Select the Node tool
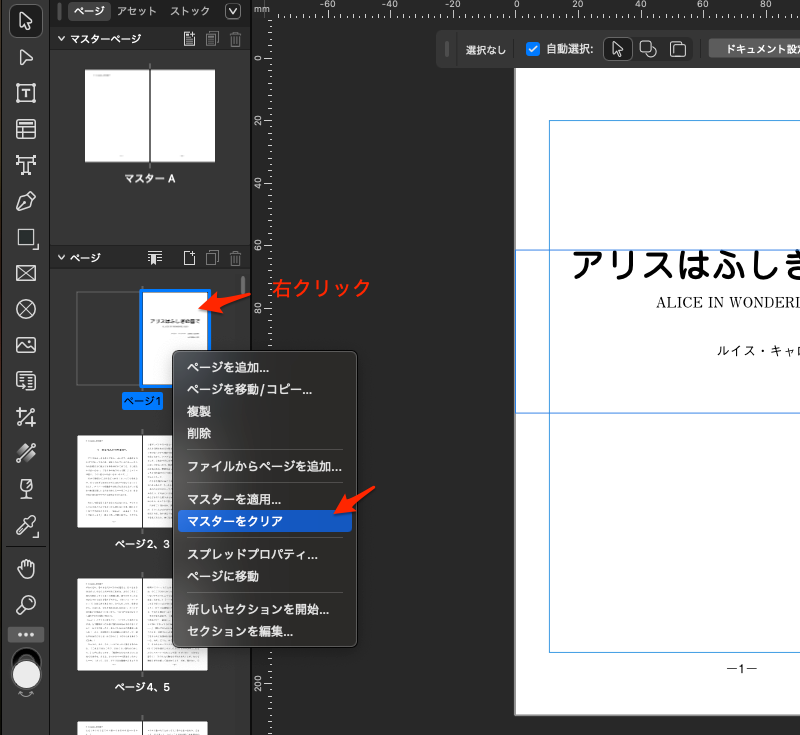This screenshot has height=735, width=800. coord(26,57)
